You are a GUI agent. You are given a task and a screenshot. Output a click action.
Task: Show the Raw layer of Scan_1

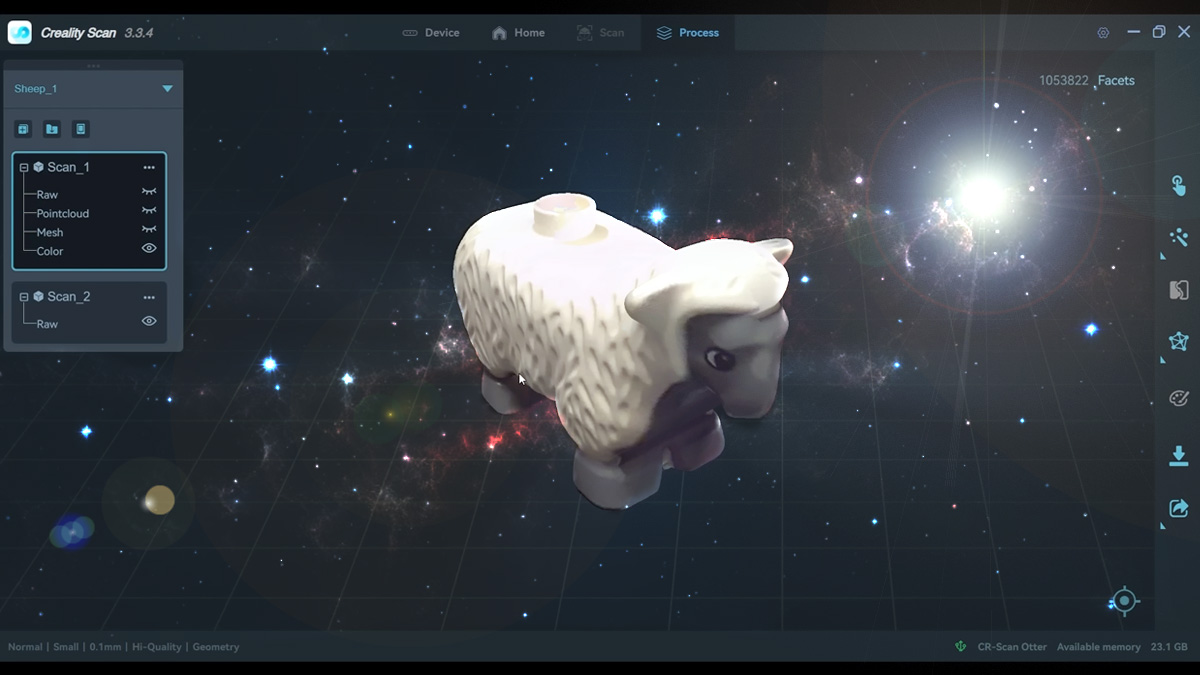tap(149, 191)
